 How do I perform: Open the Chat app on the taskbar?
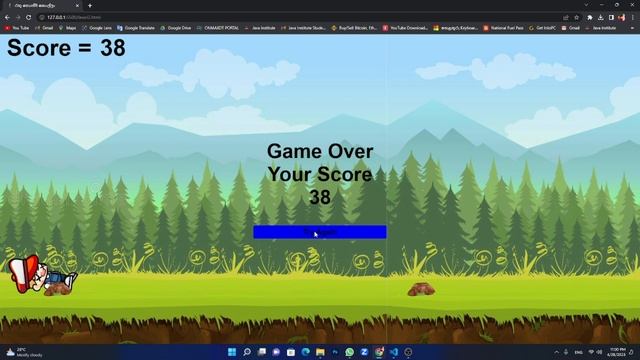276,352
